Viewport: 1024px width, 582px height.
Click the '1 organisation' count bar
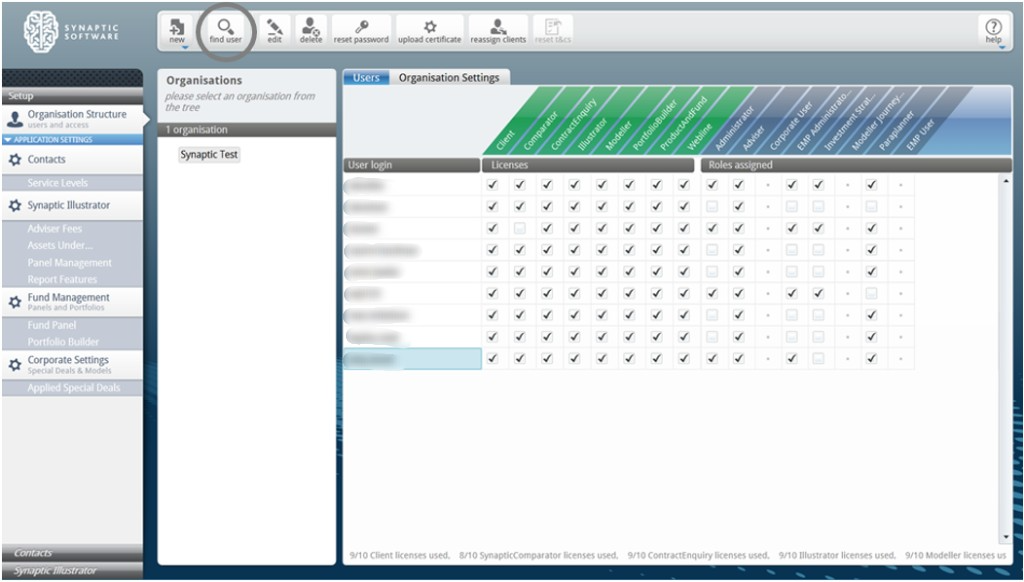coord(247,130)
